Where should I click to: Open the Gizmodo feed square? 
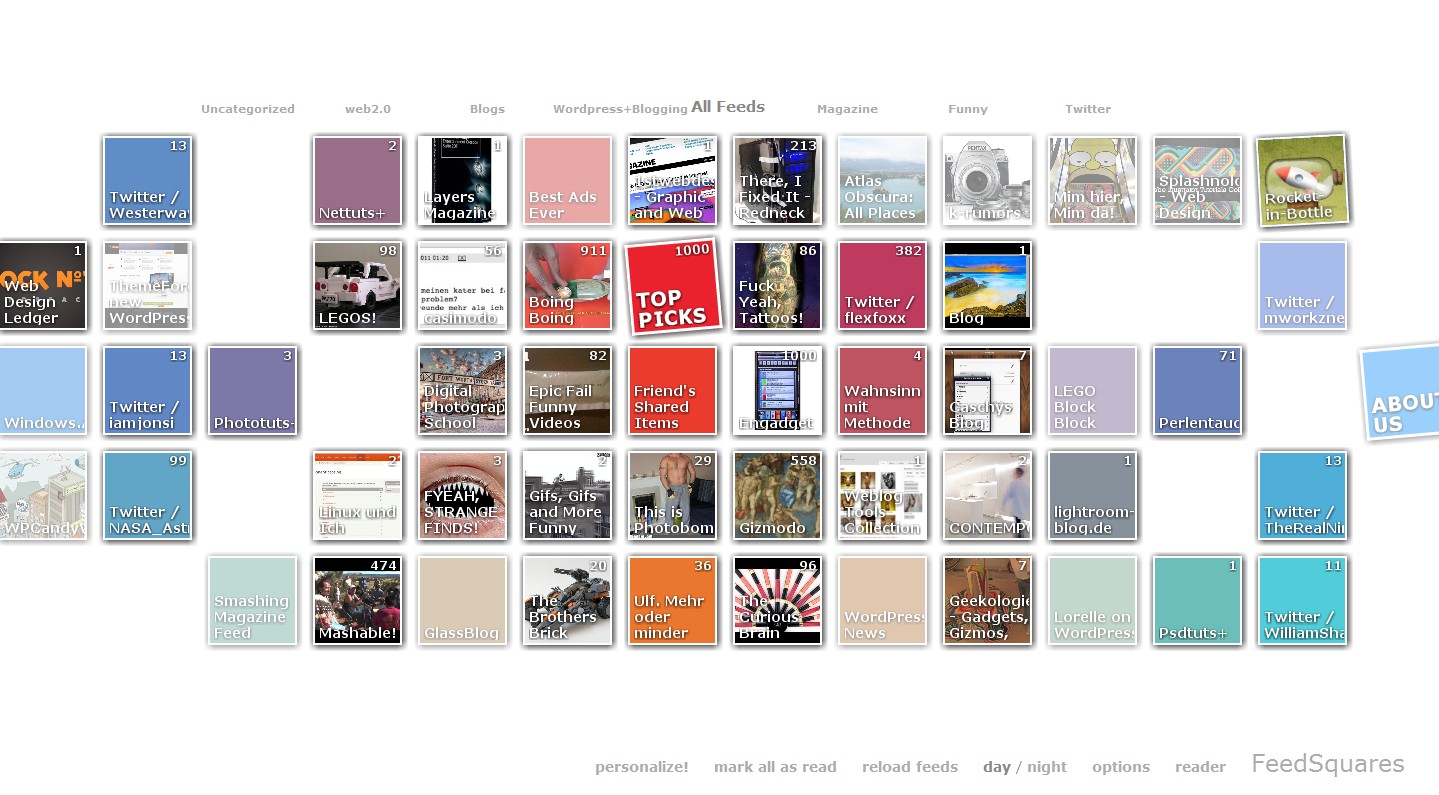pos(777,496)
